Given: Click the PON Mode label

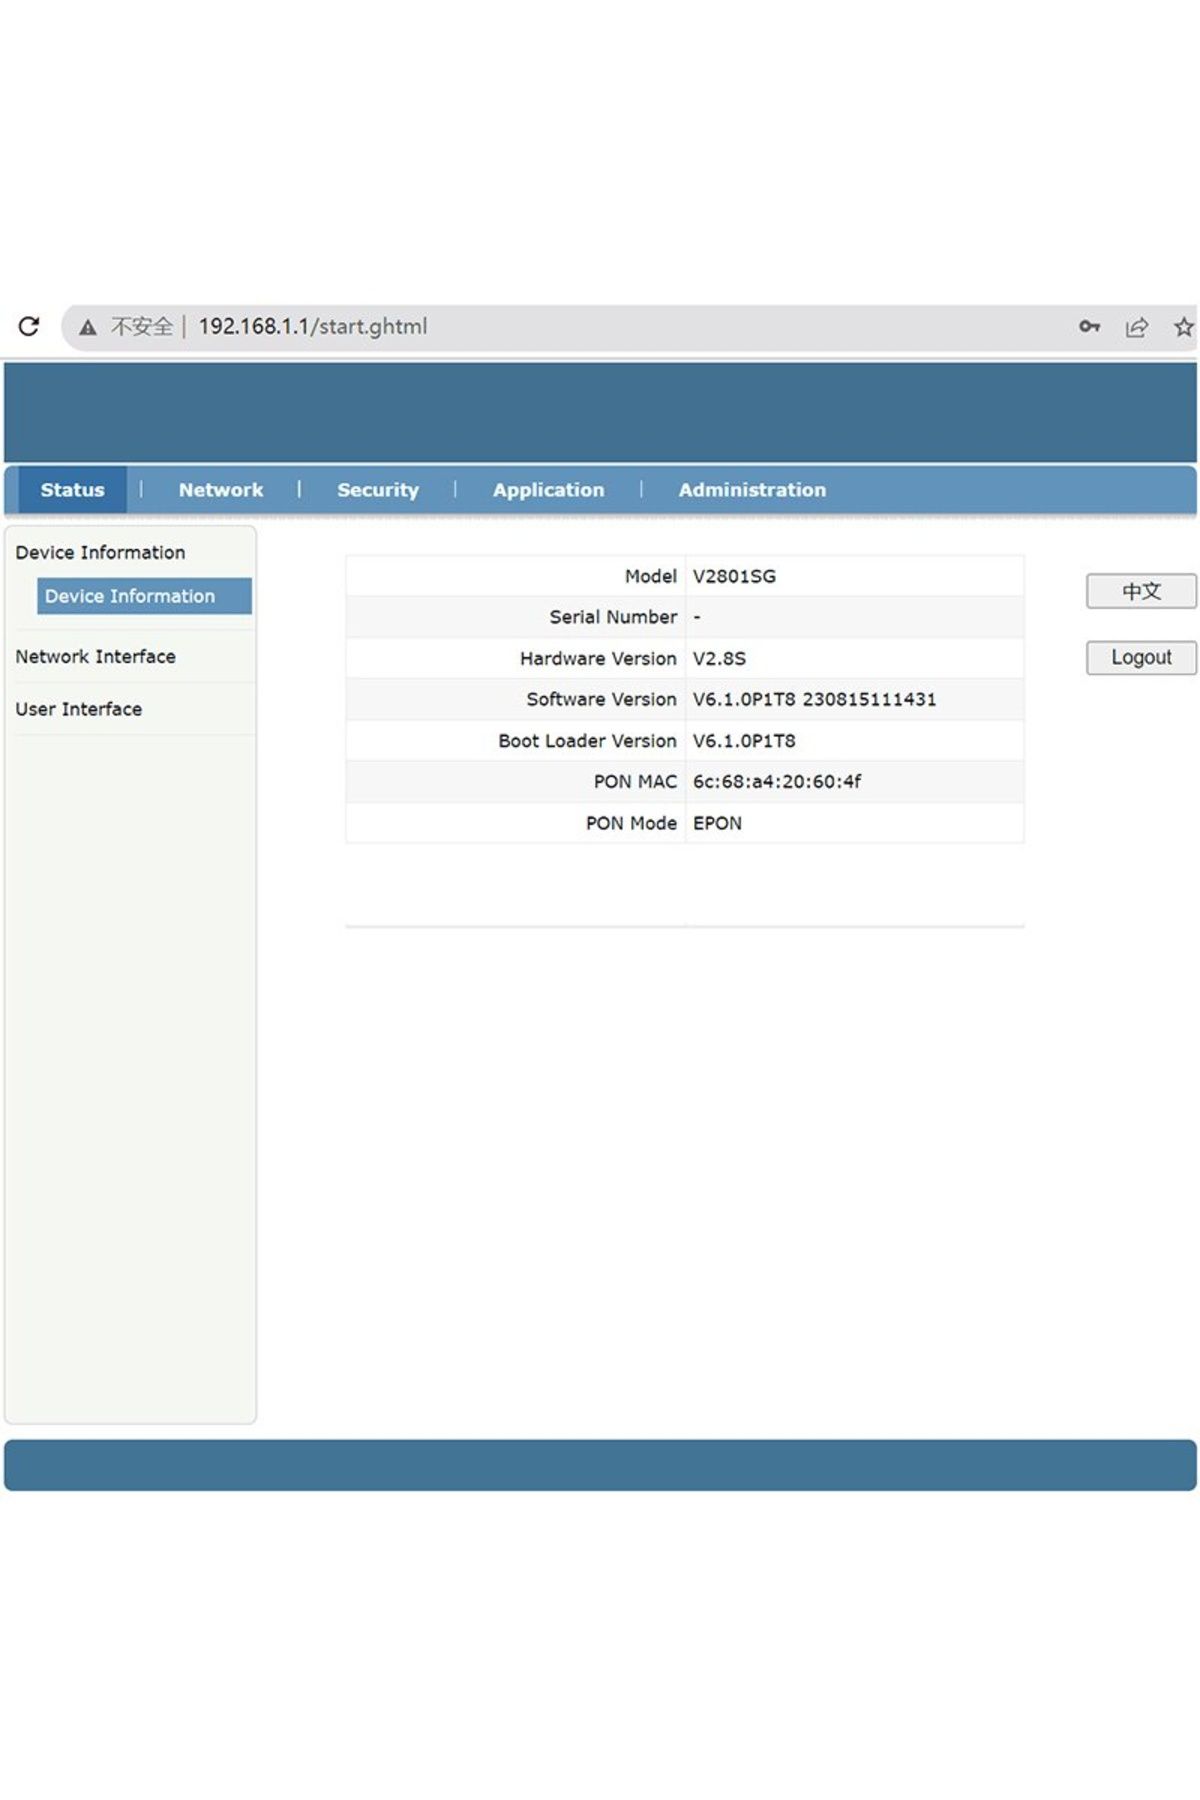Looking at the screenshot, I should [631, 823].
